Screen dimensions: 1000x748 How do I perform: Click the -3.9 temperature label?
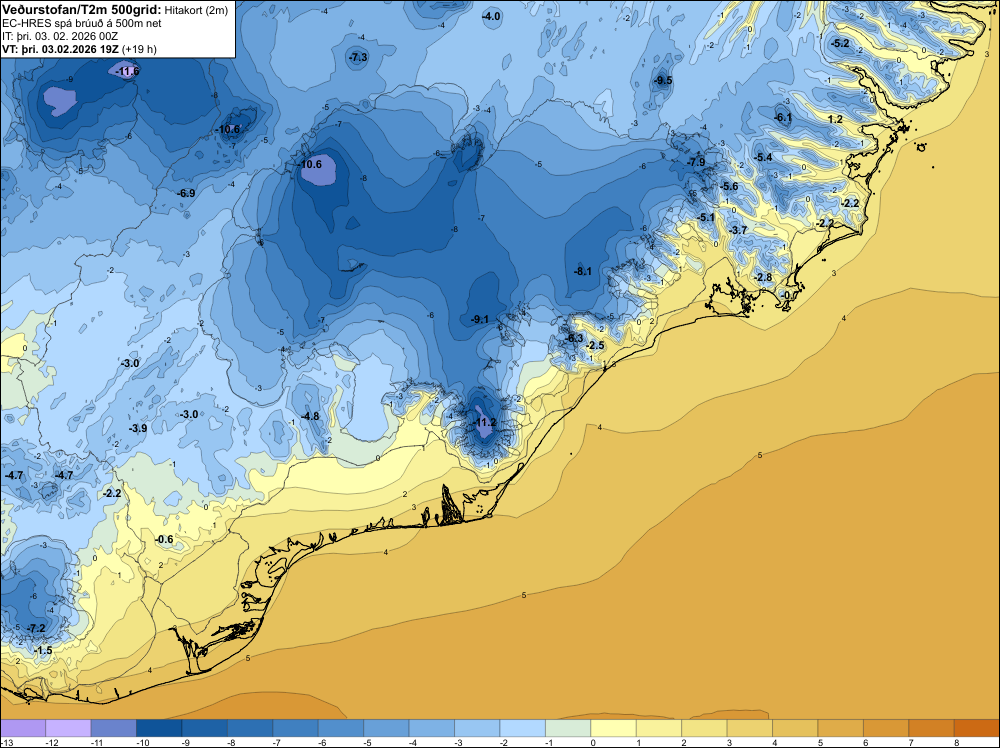[x=138, y=429]
